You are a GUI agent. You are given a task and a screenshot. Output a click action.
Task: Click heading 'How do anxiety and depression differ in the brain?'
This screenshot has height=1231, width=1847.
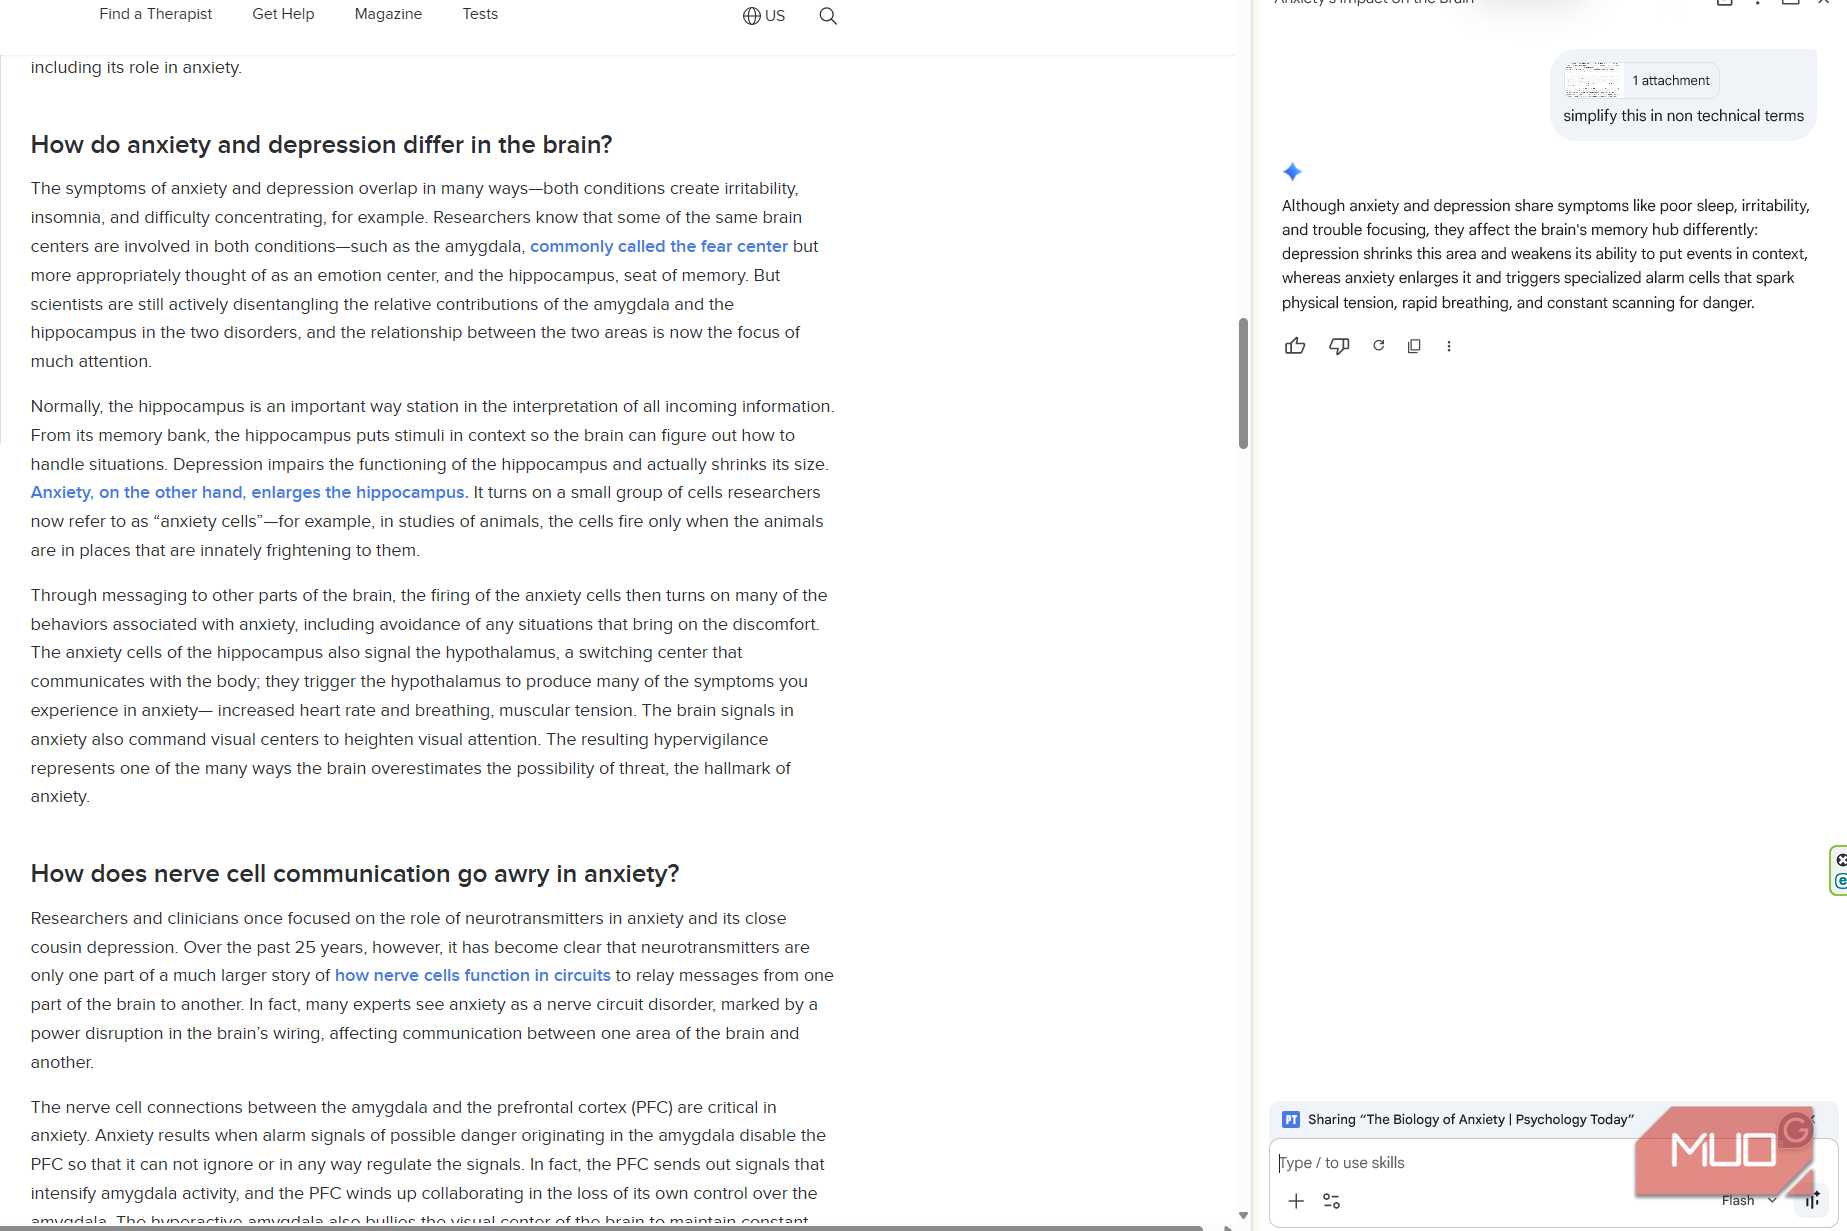tap(321, 145)
